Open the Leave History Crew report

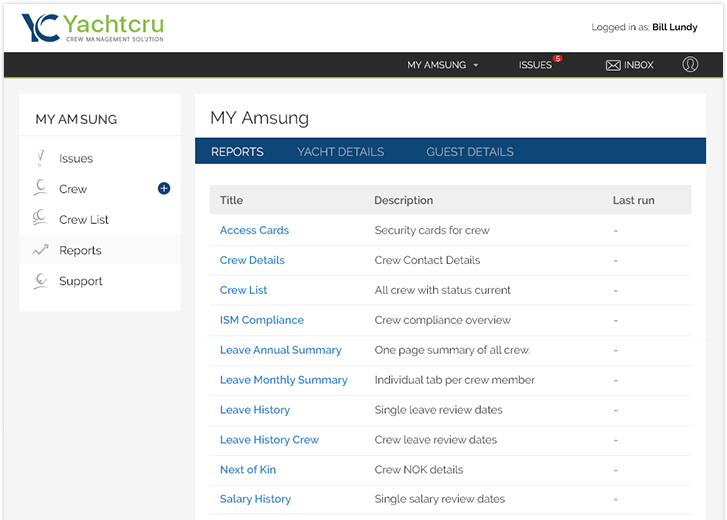click(269, 440)
